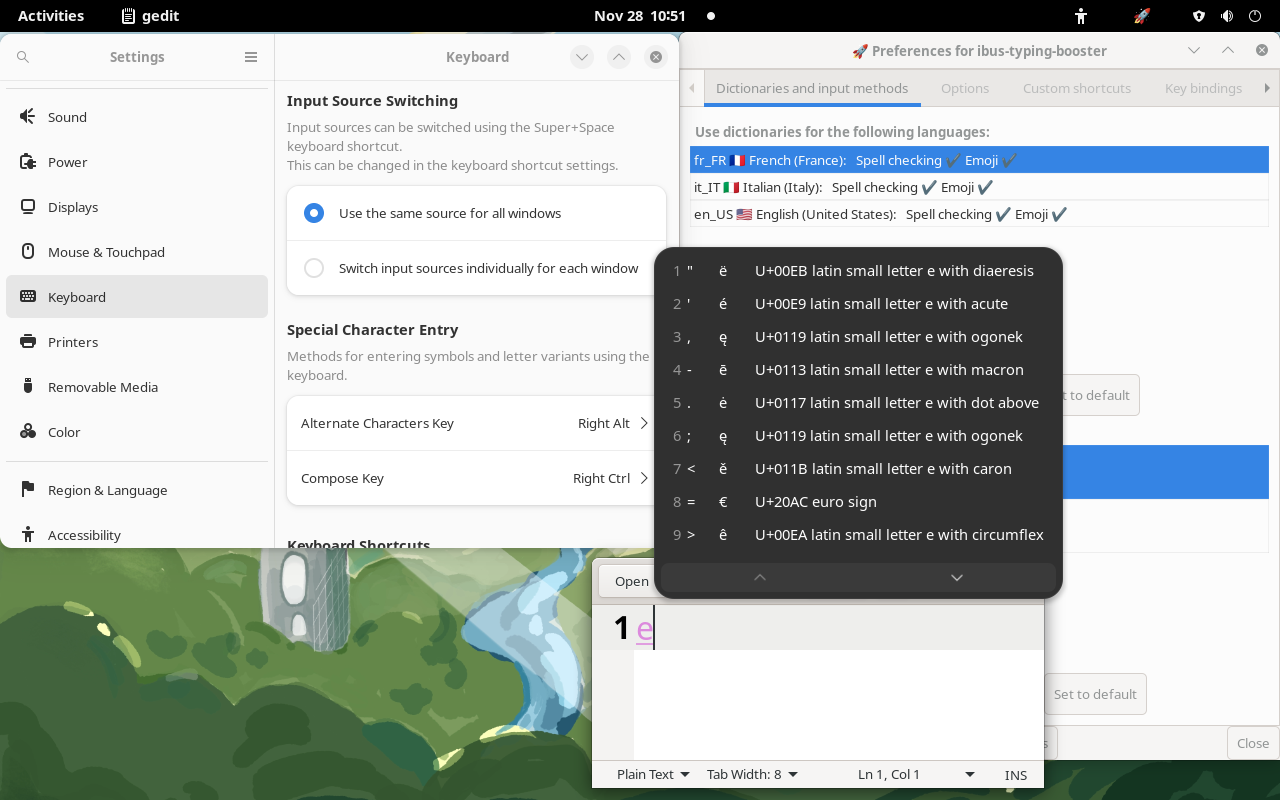Expand the Compose Key setting
Viewport: 1280px width, 800px height.
point(470,478)
